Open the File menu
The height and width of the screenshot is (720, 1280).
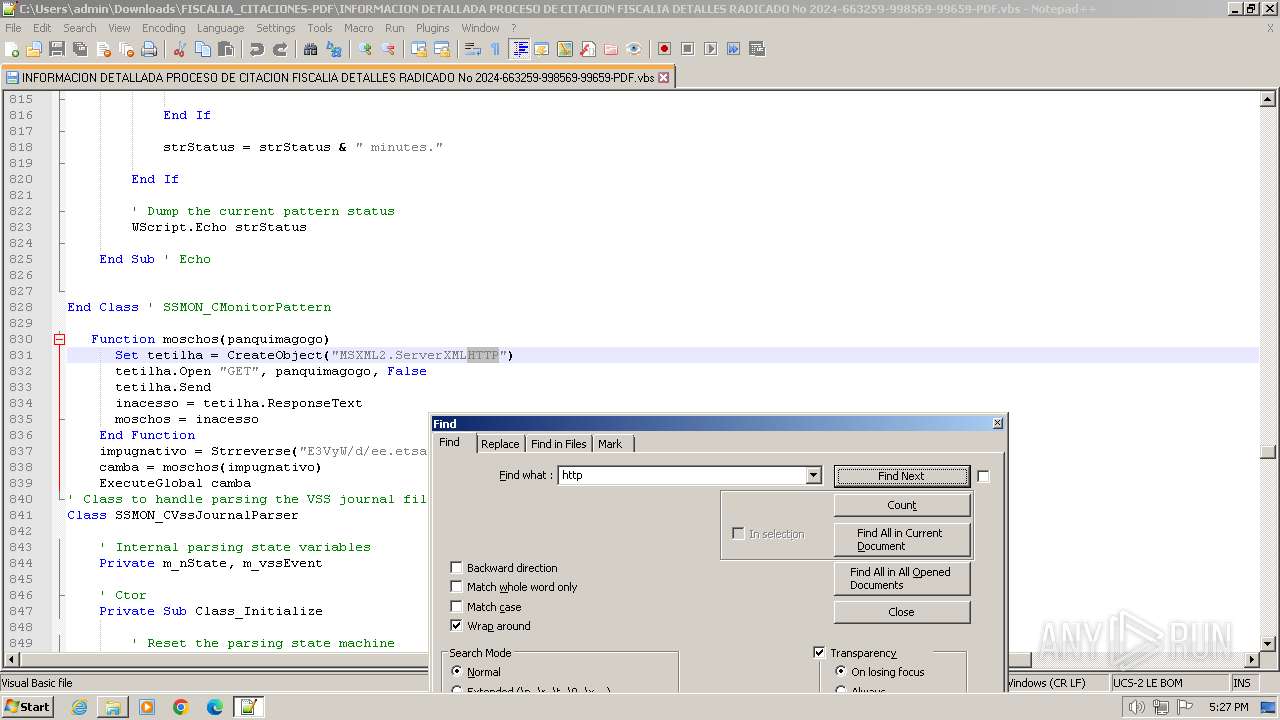[13, 28]
